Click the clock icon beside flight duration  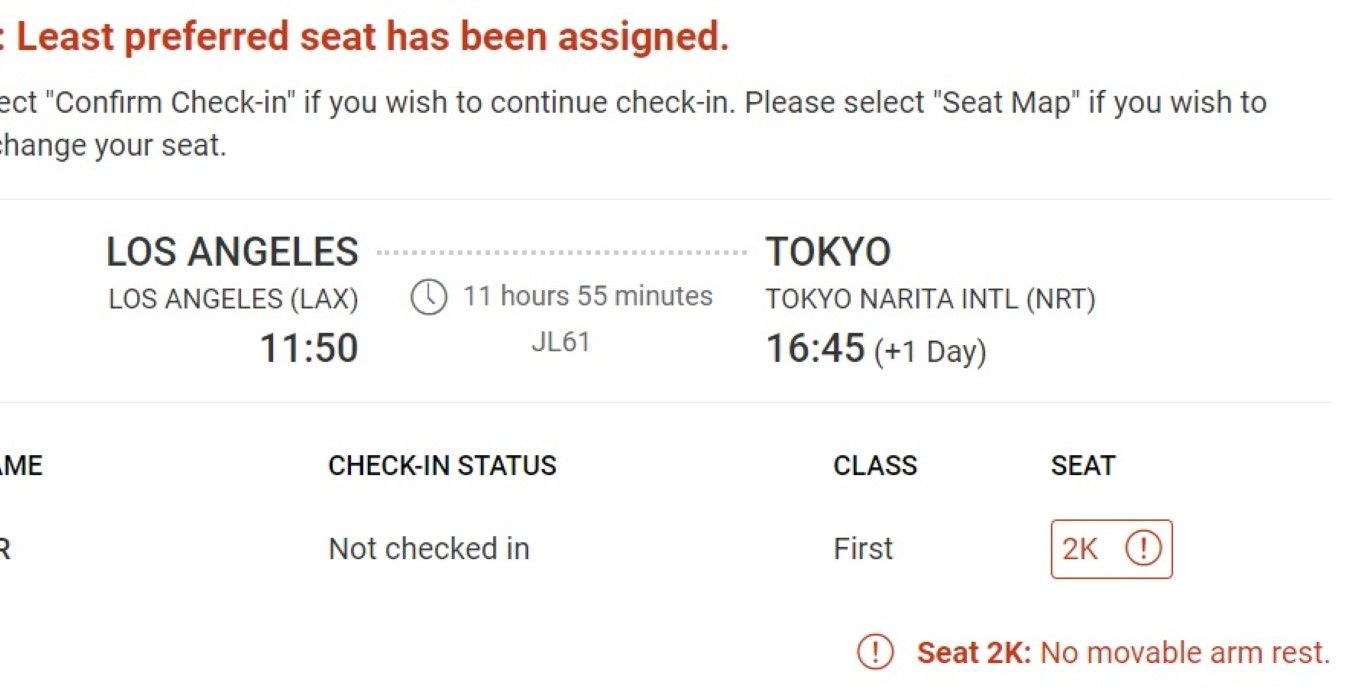429,298
